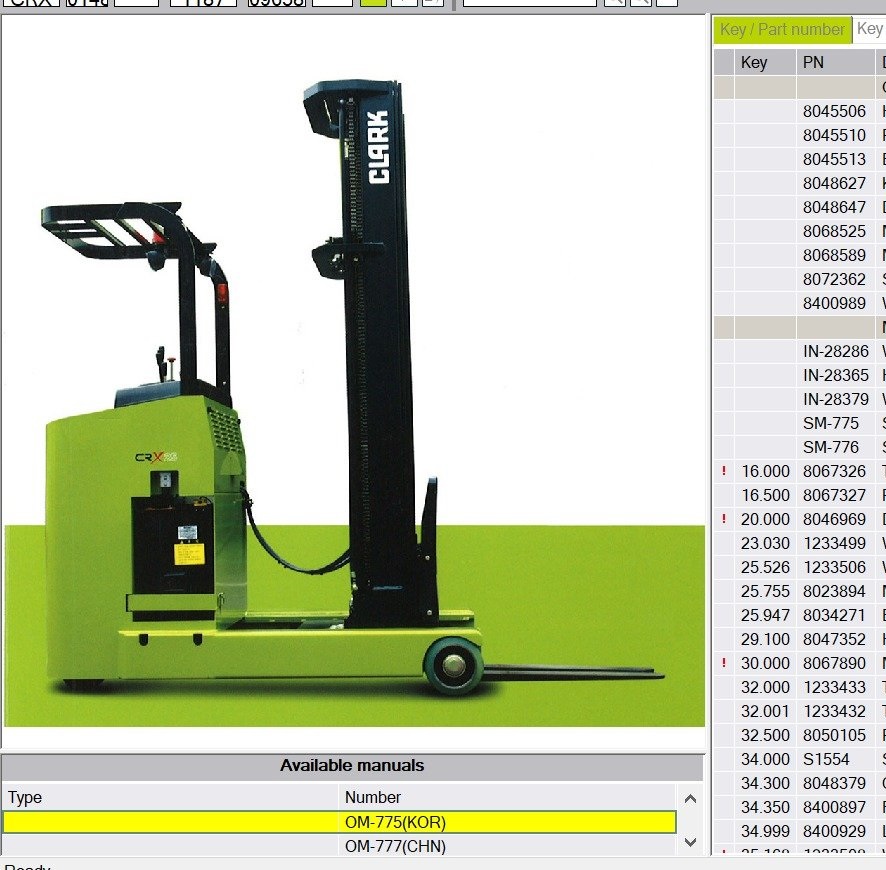
Task: Click the Number column header in manuals
Action: pyautogui.click(x=507, y=797)
